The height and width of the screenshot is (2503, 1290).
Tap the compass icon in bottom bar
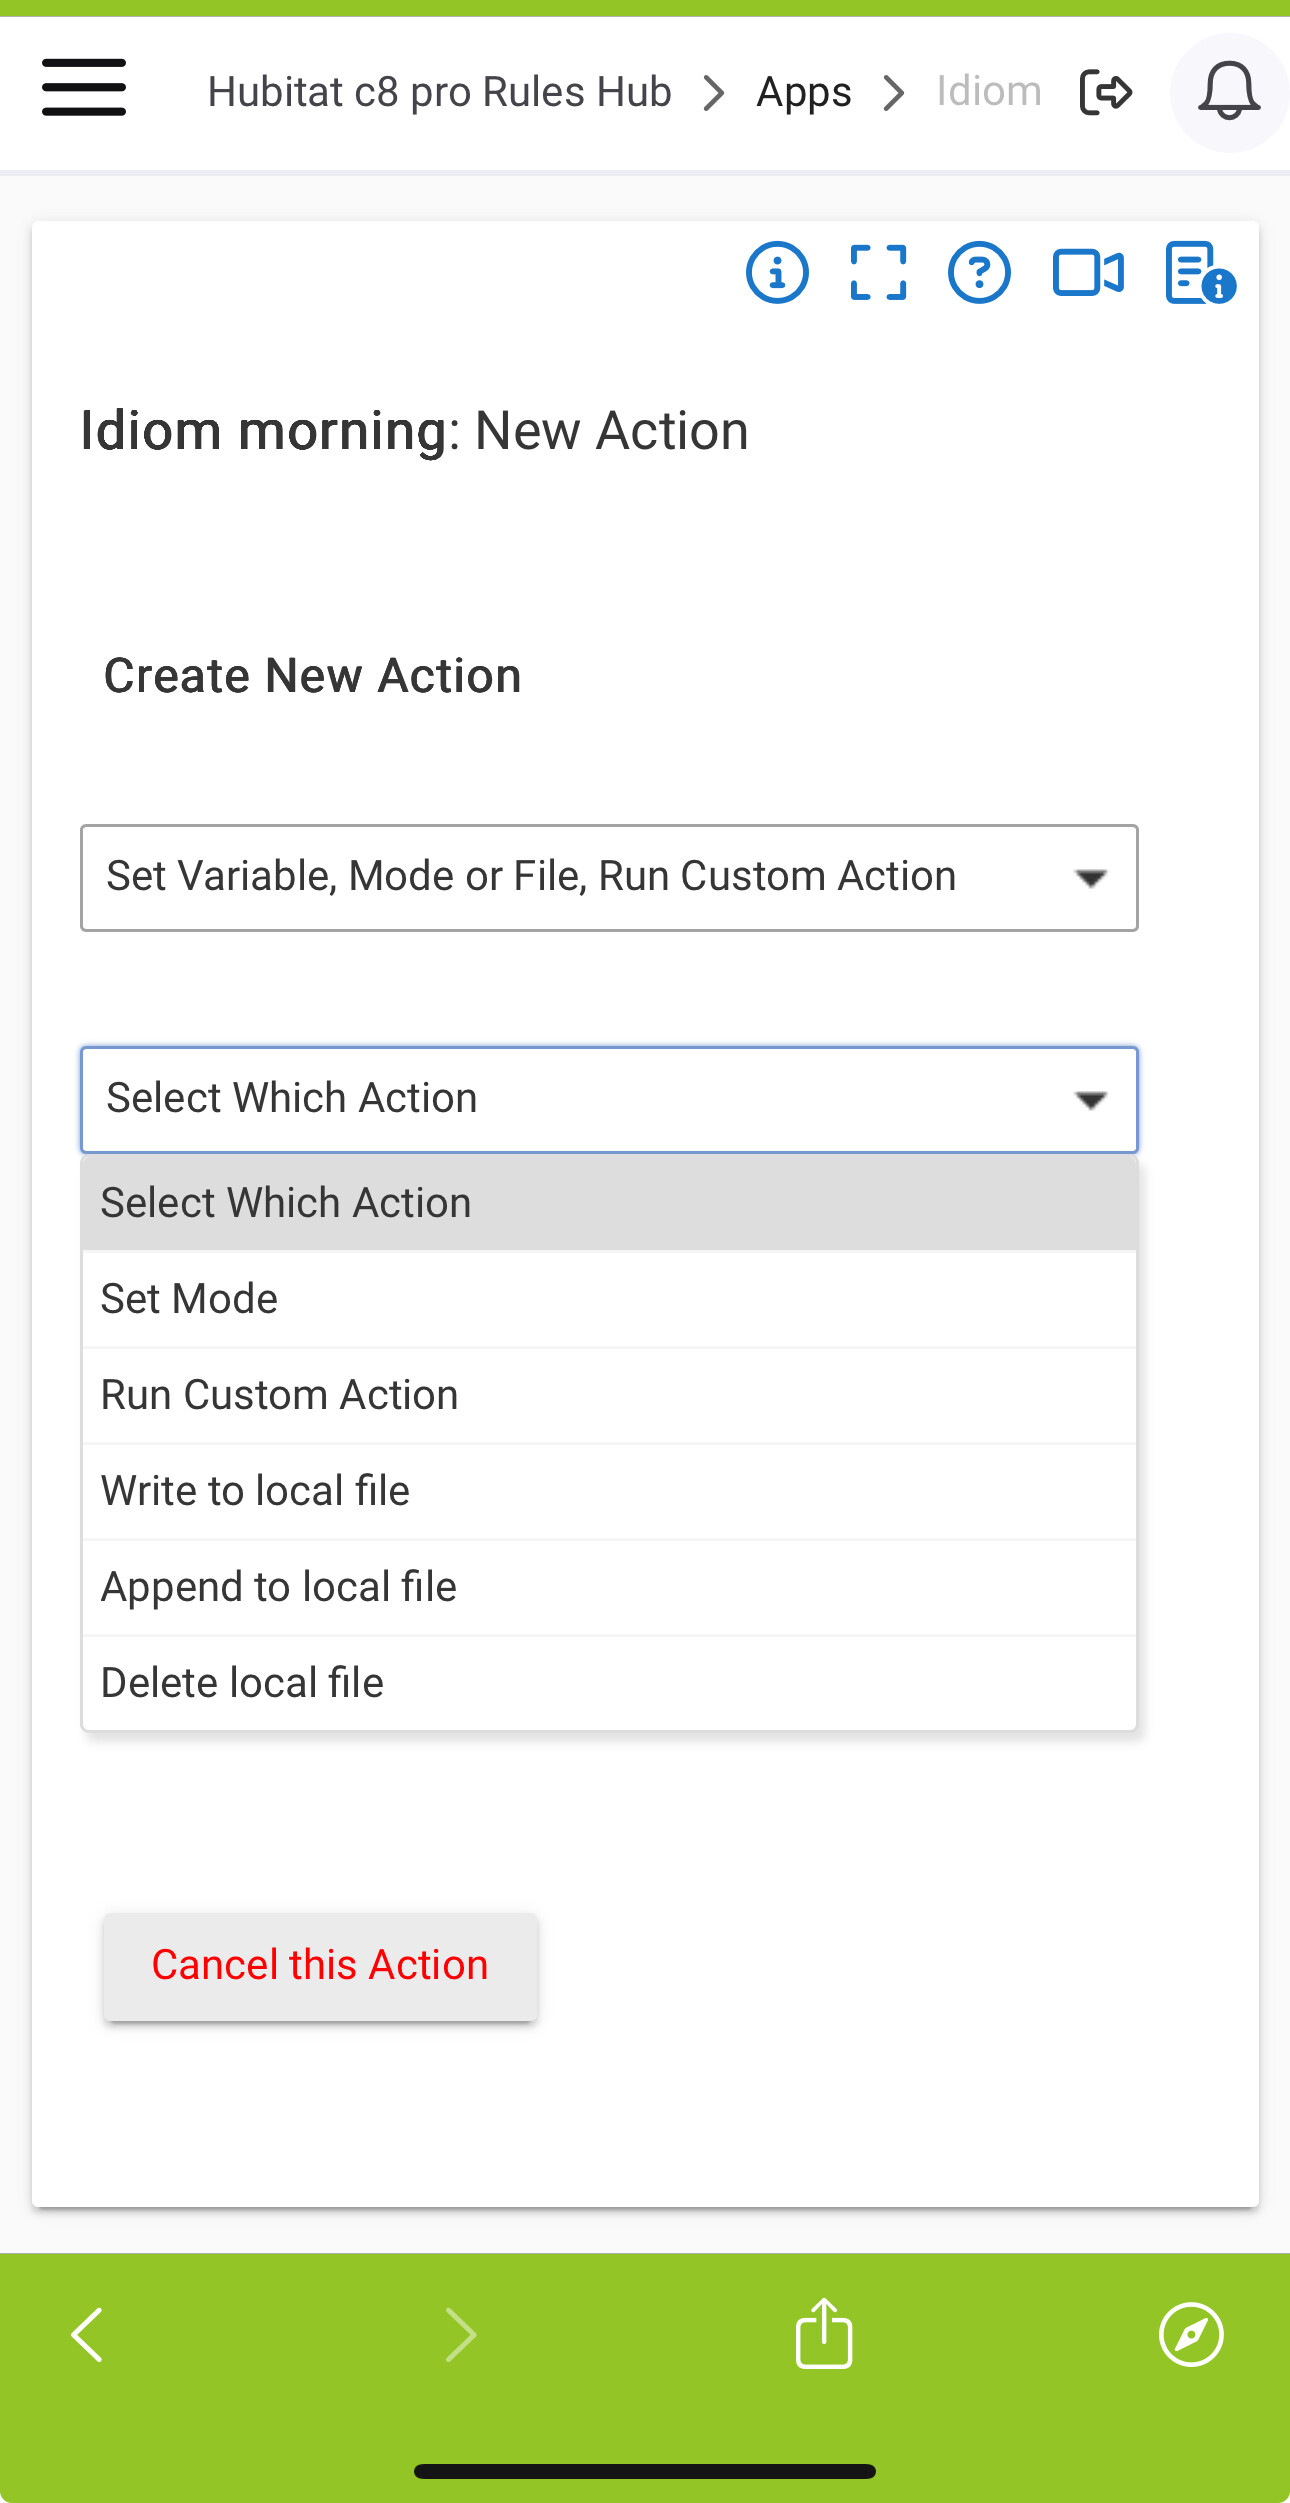1191,2335
